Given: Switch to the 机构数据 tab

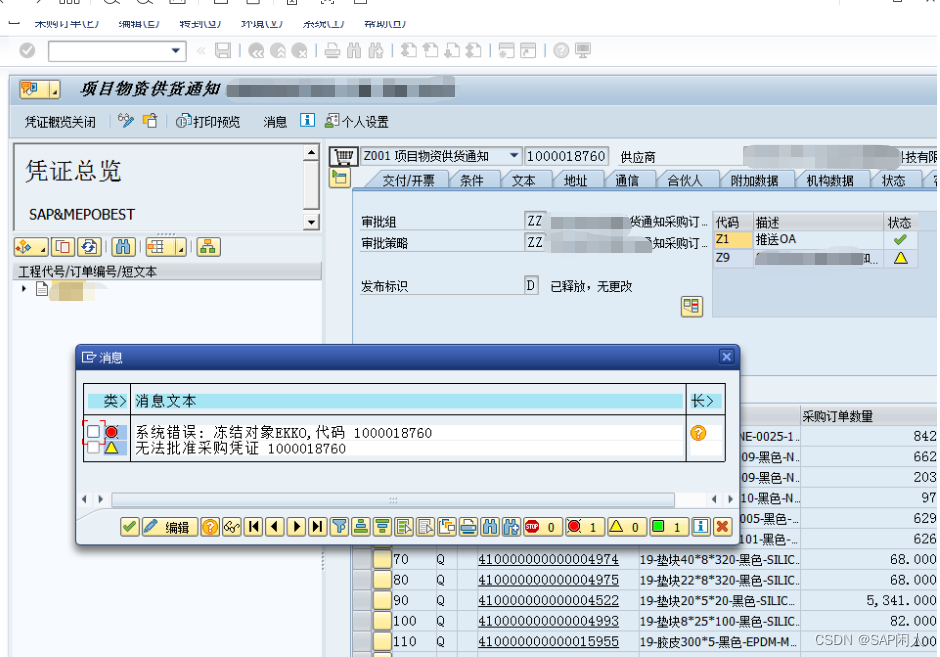Looking at the screenshot, I should click(x=830, y=180).
